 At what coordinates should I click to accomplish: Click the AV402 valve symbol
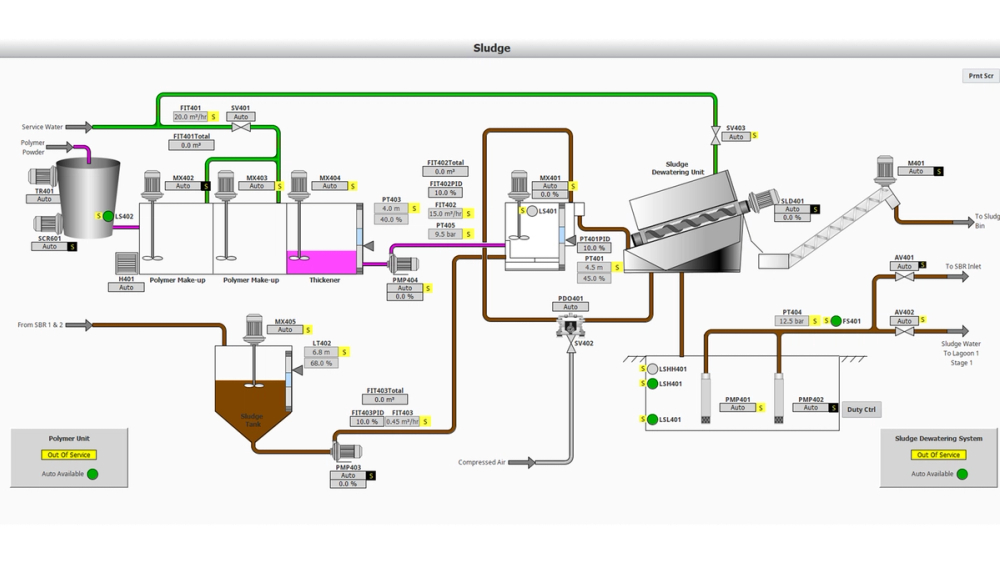tap(904, 332)
